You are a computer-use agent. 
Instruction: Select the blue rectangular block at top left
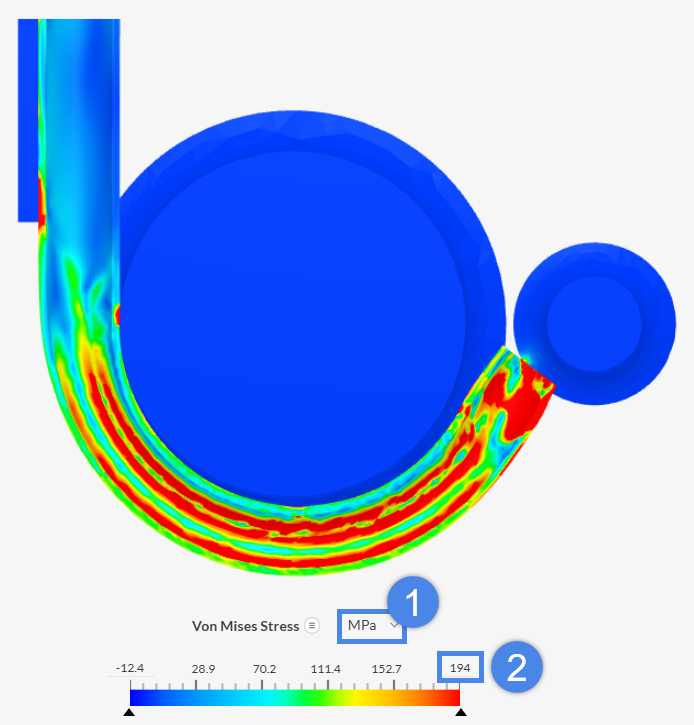27,120
